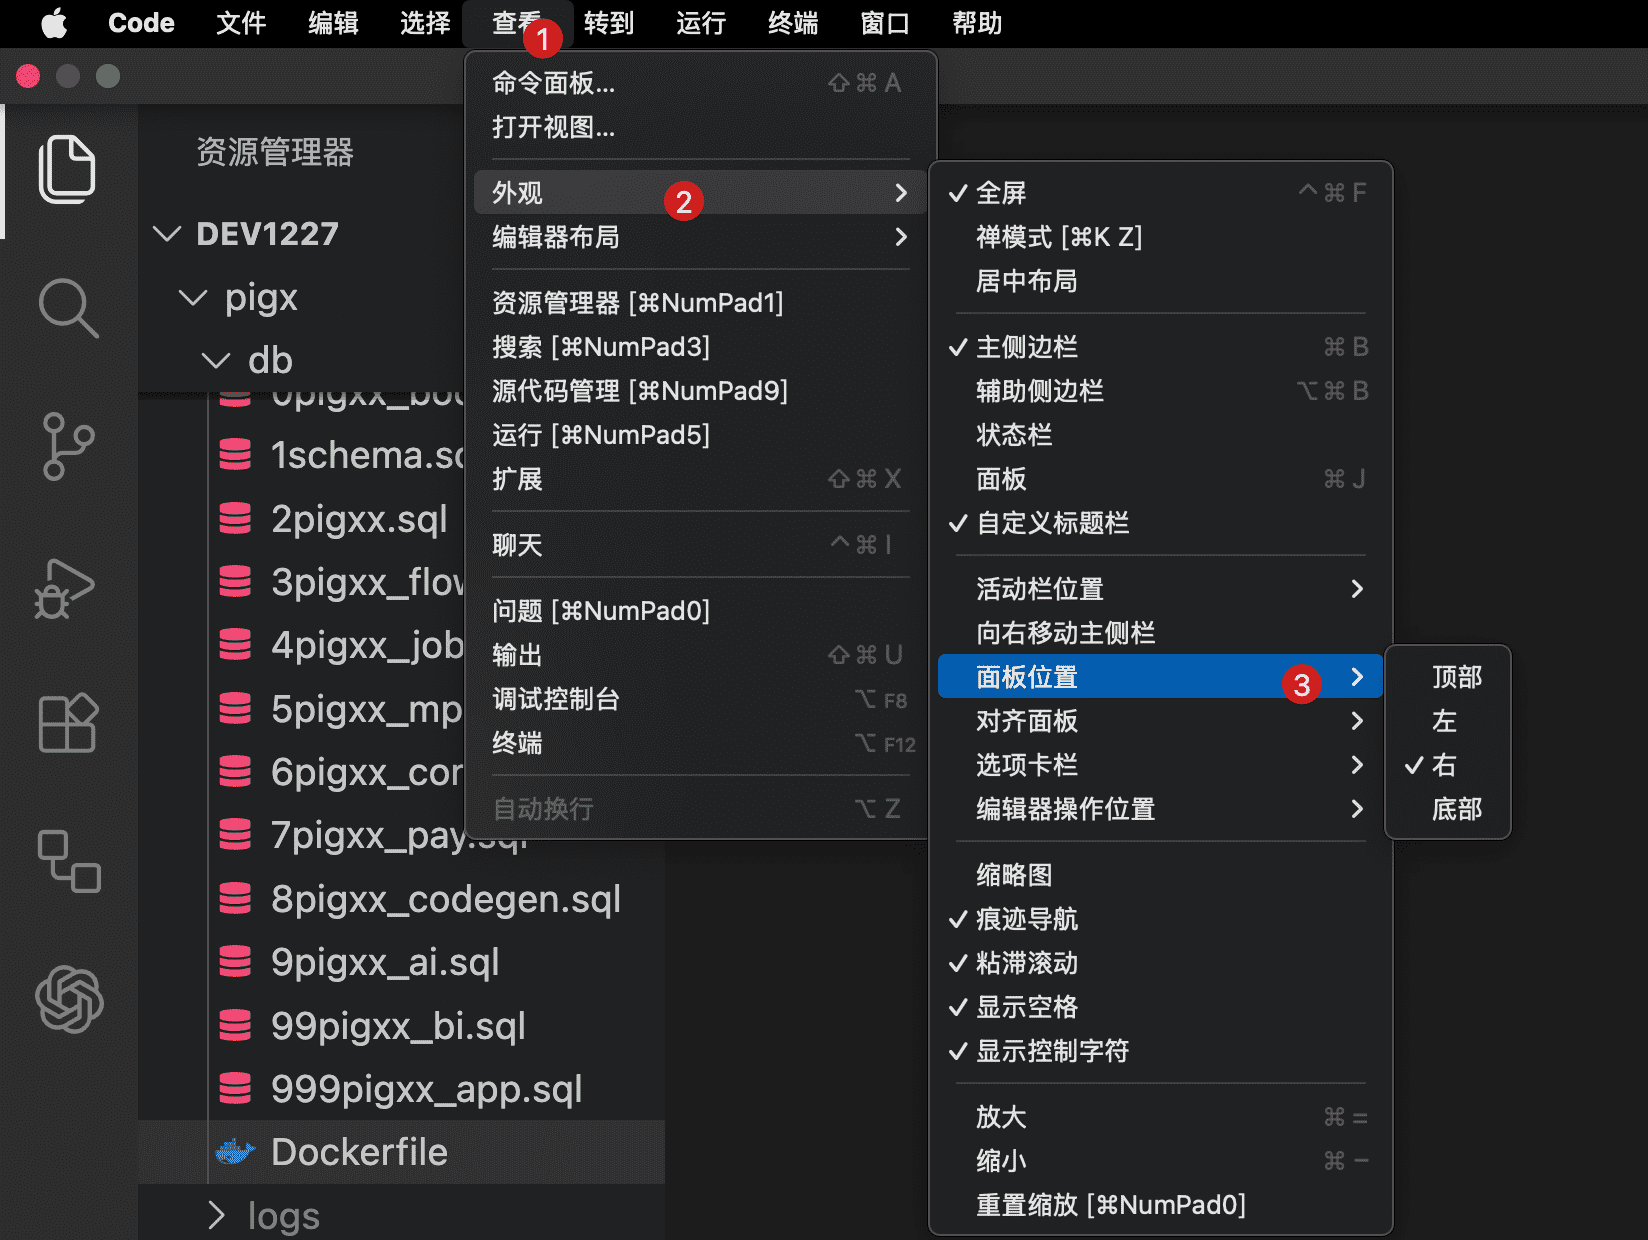Image resolution: width=1648 pixels, height=1240 pixels.
Task: Select 顶部 as panel position
Action: (x=1455, y=677)
